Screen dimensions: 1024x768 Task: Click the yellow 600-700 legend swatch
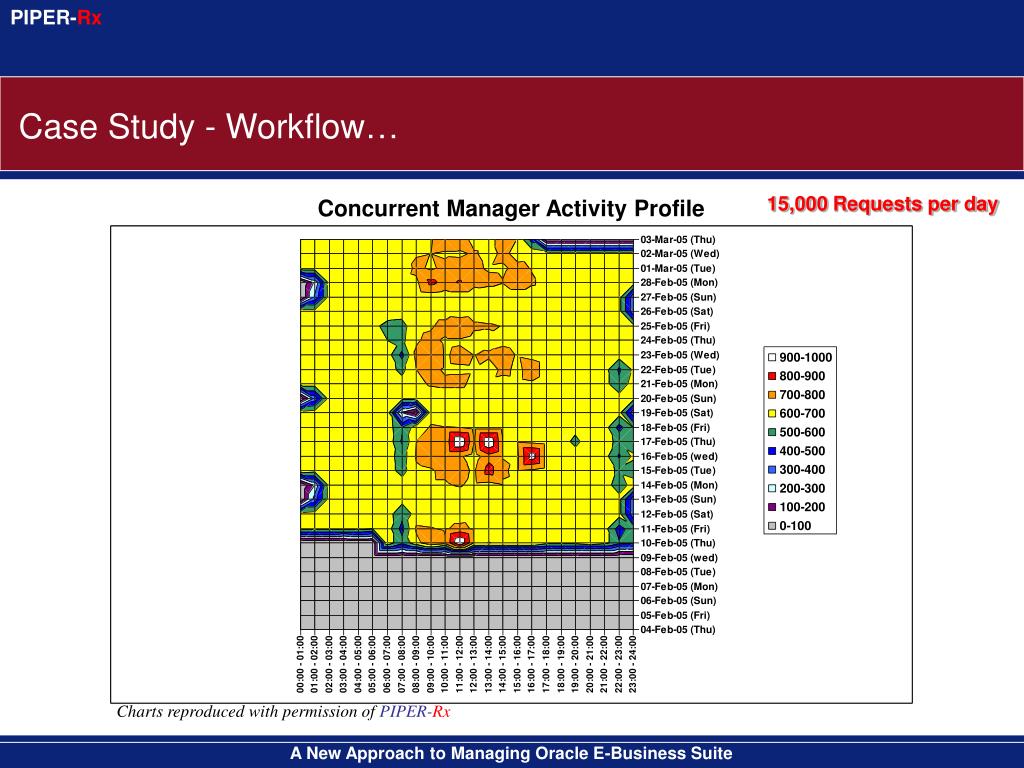772,413
